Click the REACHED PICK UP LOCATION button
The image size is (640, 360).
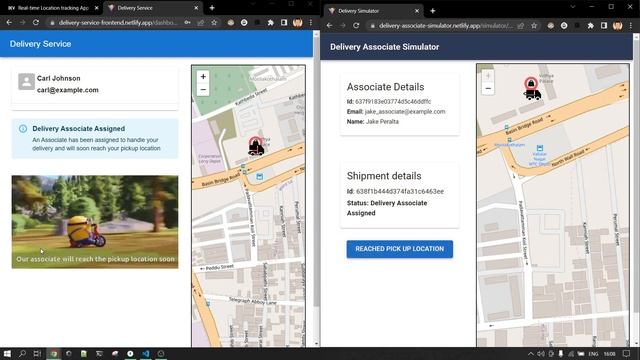[400, 249]
